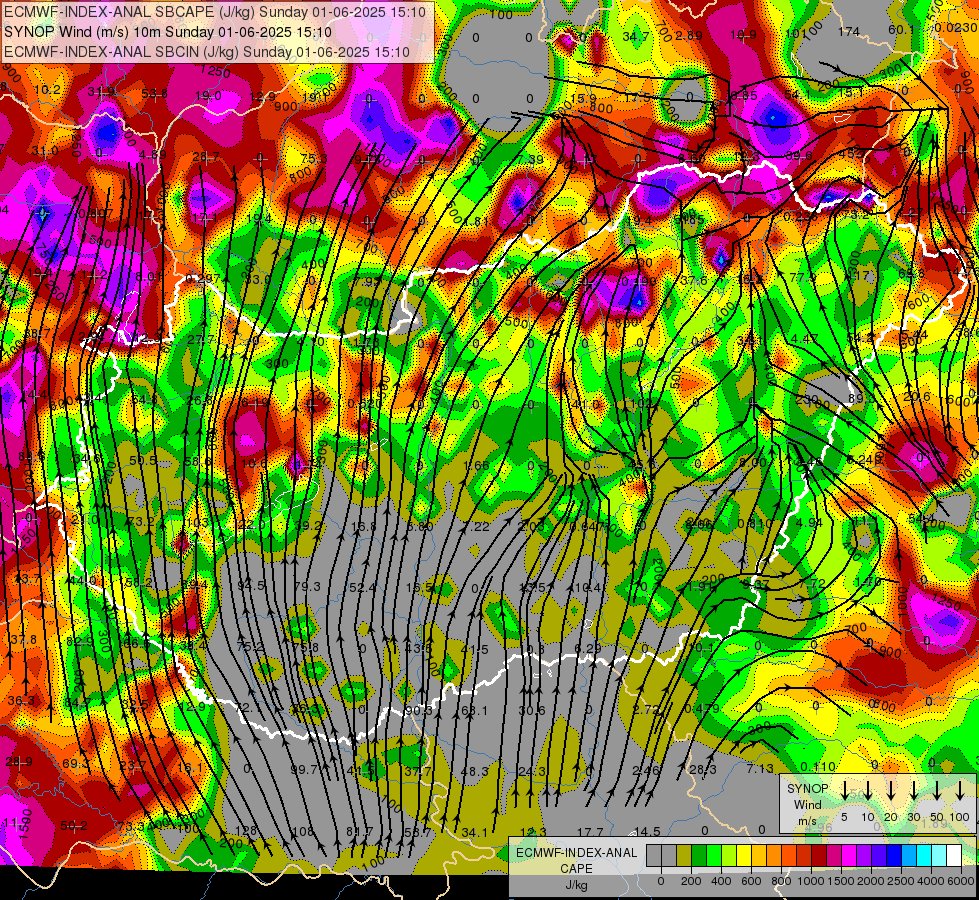Click the 99.7 value on the map
The width and height of the screenshot is (979, 900).
304,769
